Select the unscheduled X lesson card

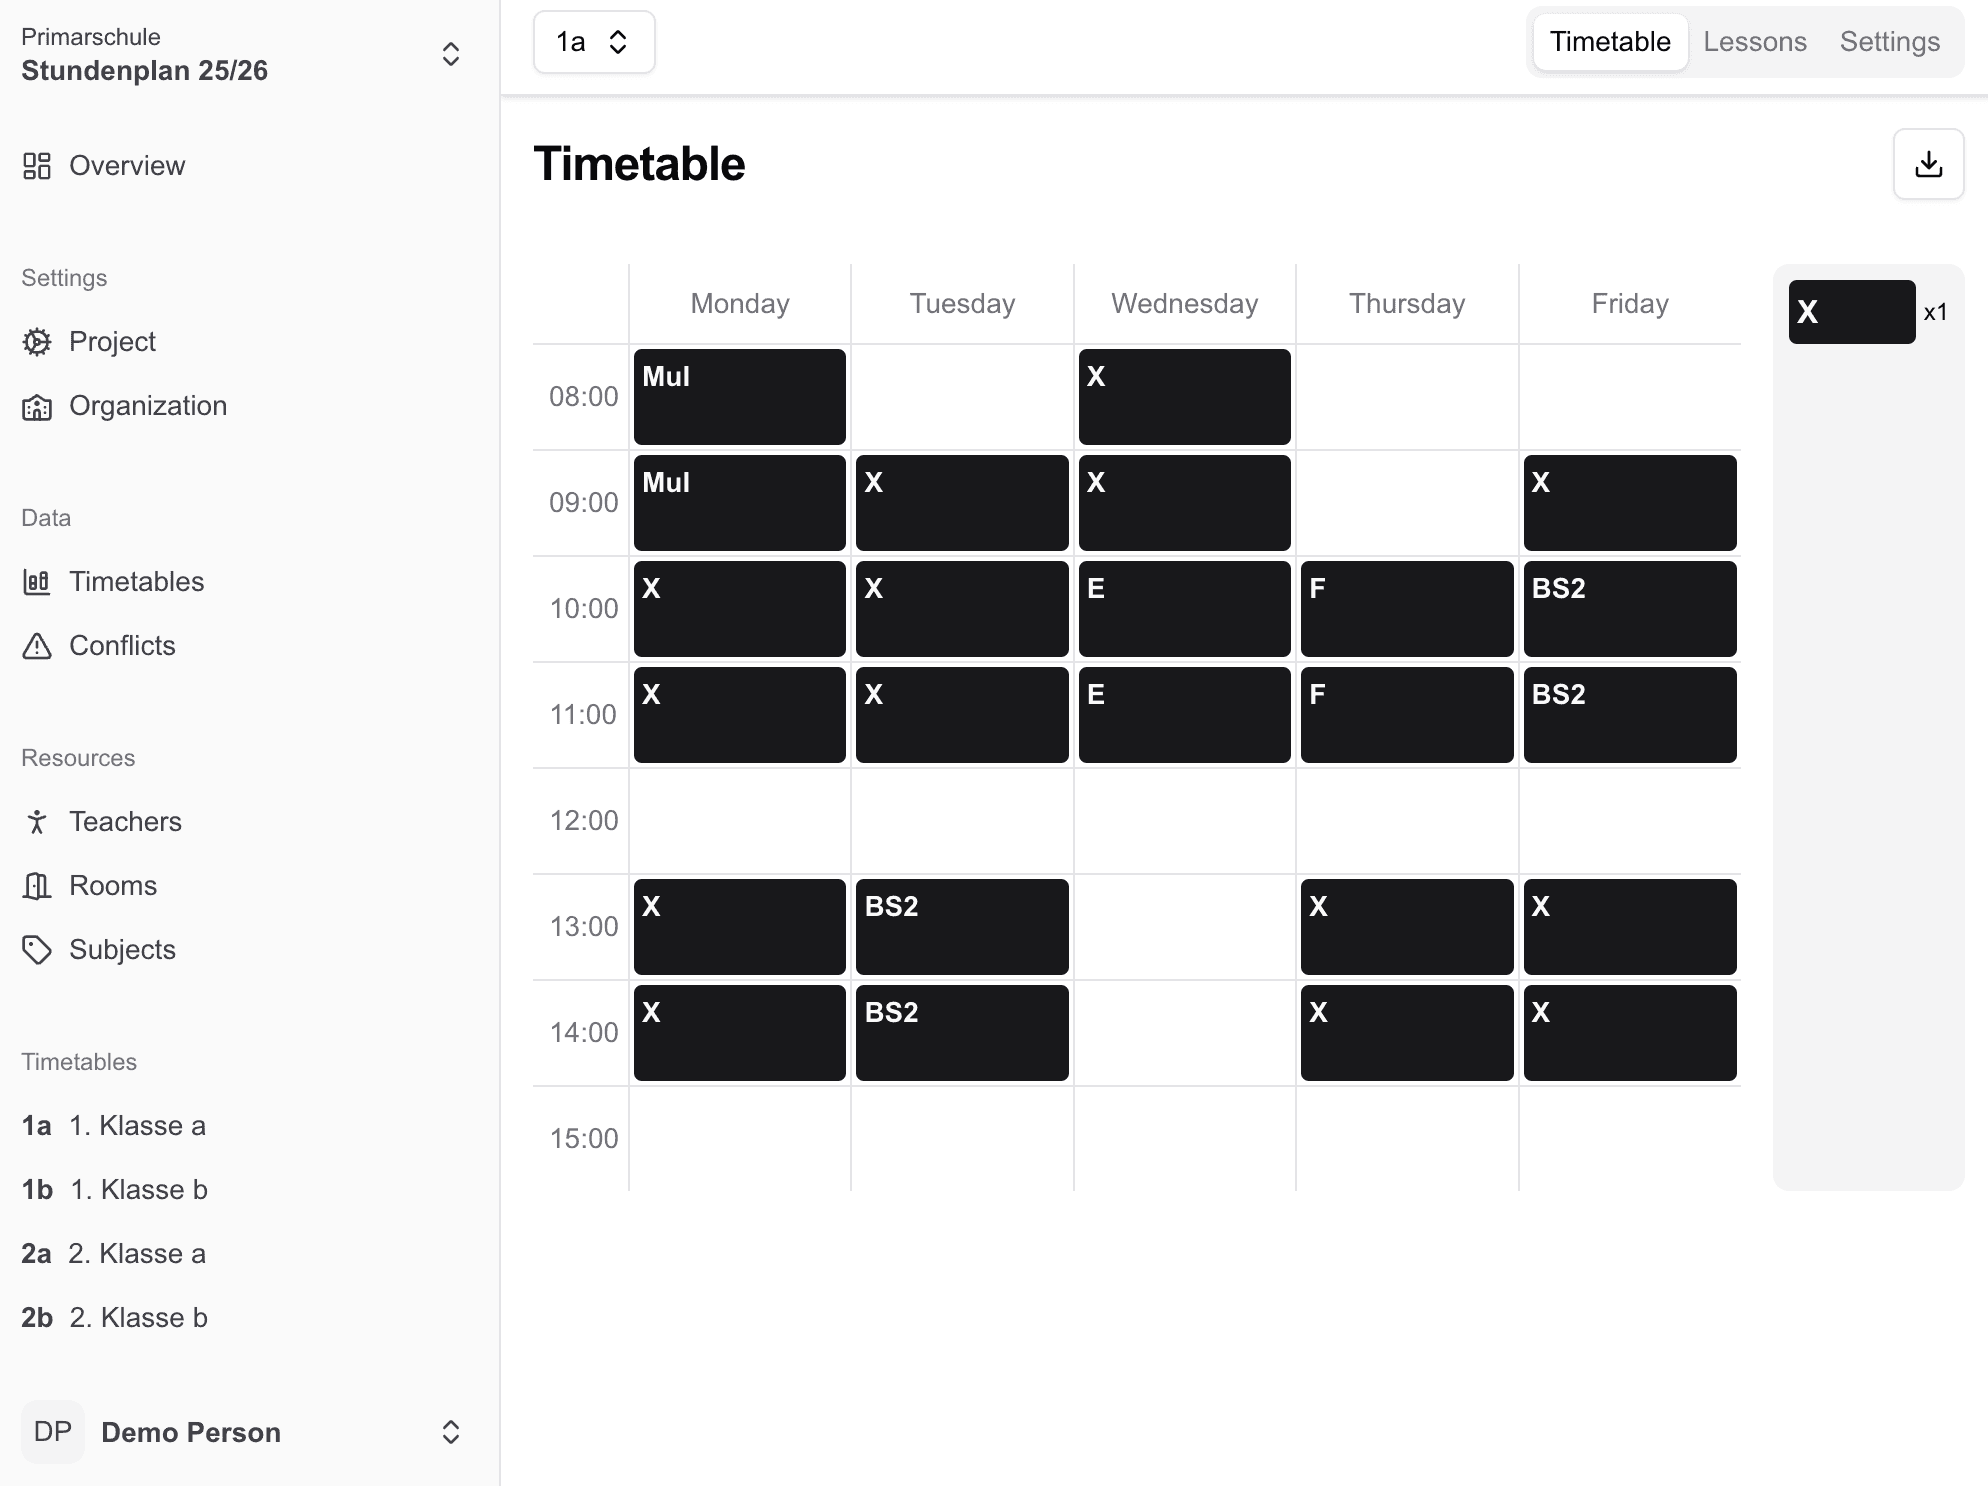[x=1851, y=312]
